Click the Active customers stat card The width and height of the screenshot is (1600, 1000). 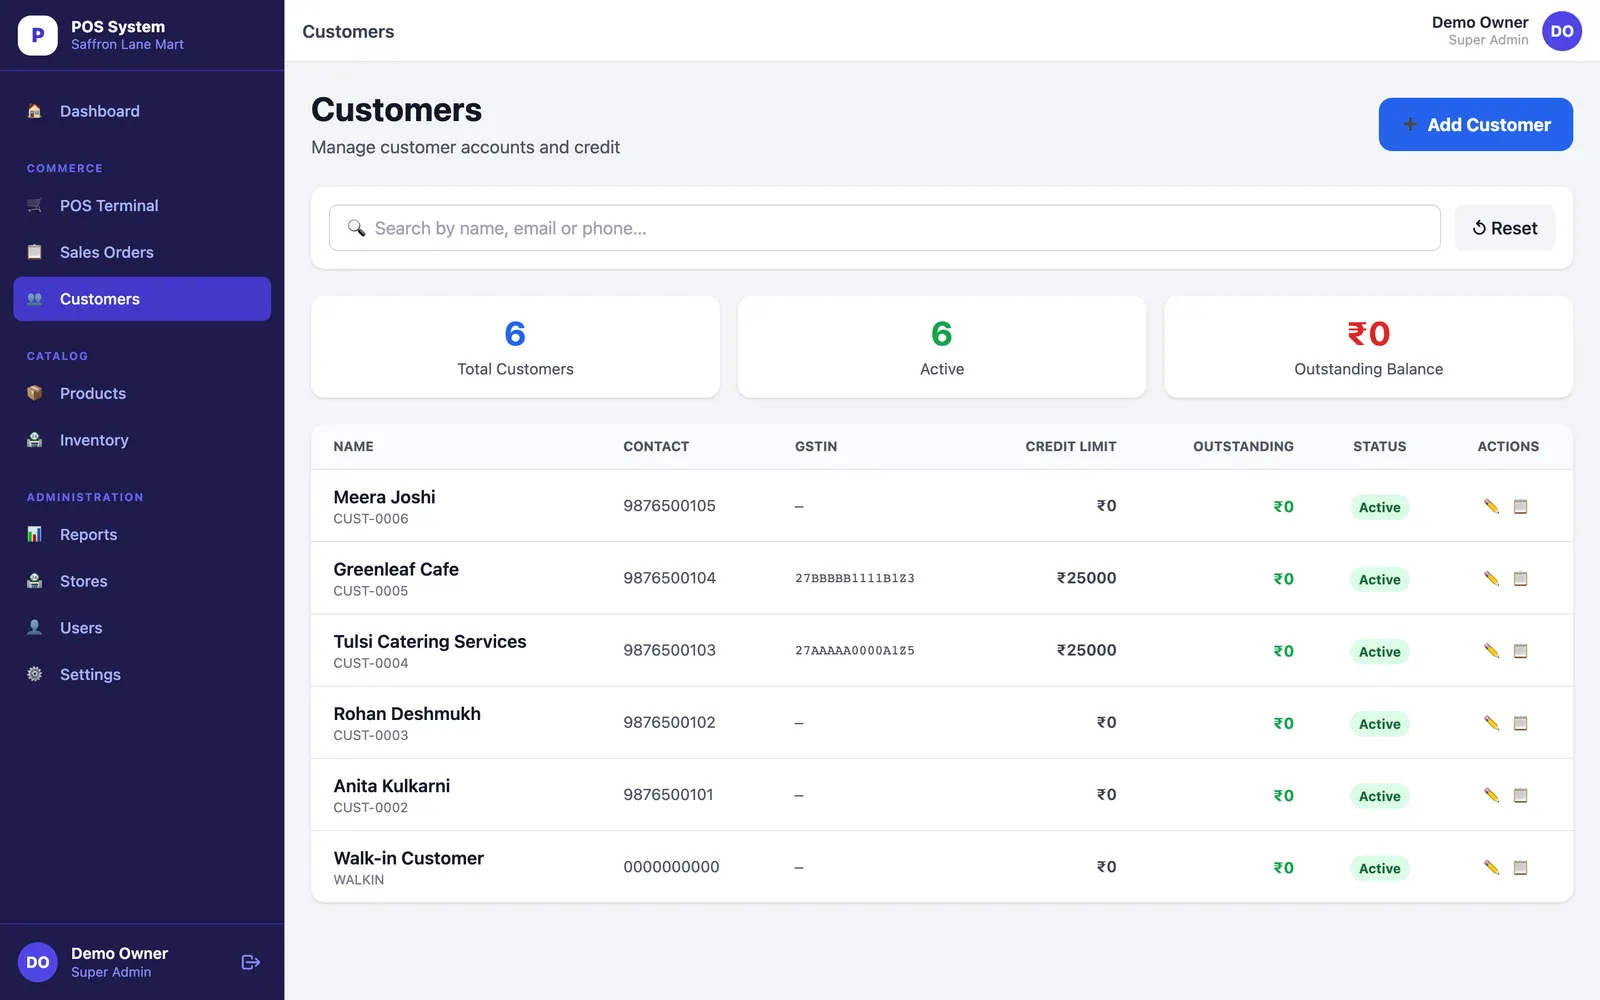pyautogui.click(x=942, y=346)
